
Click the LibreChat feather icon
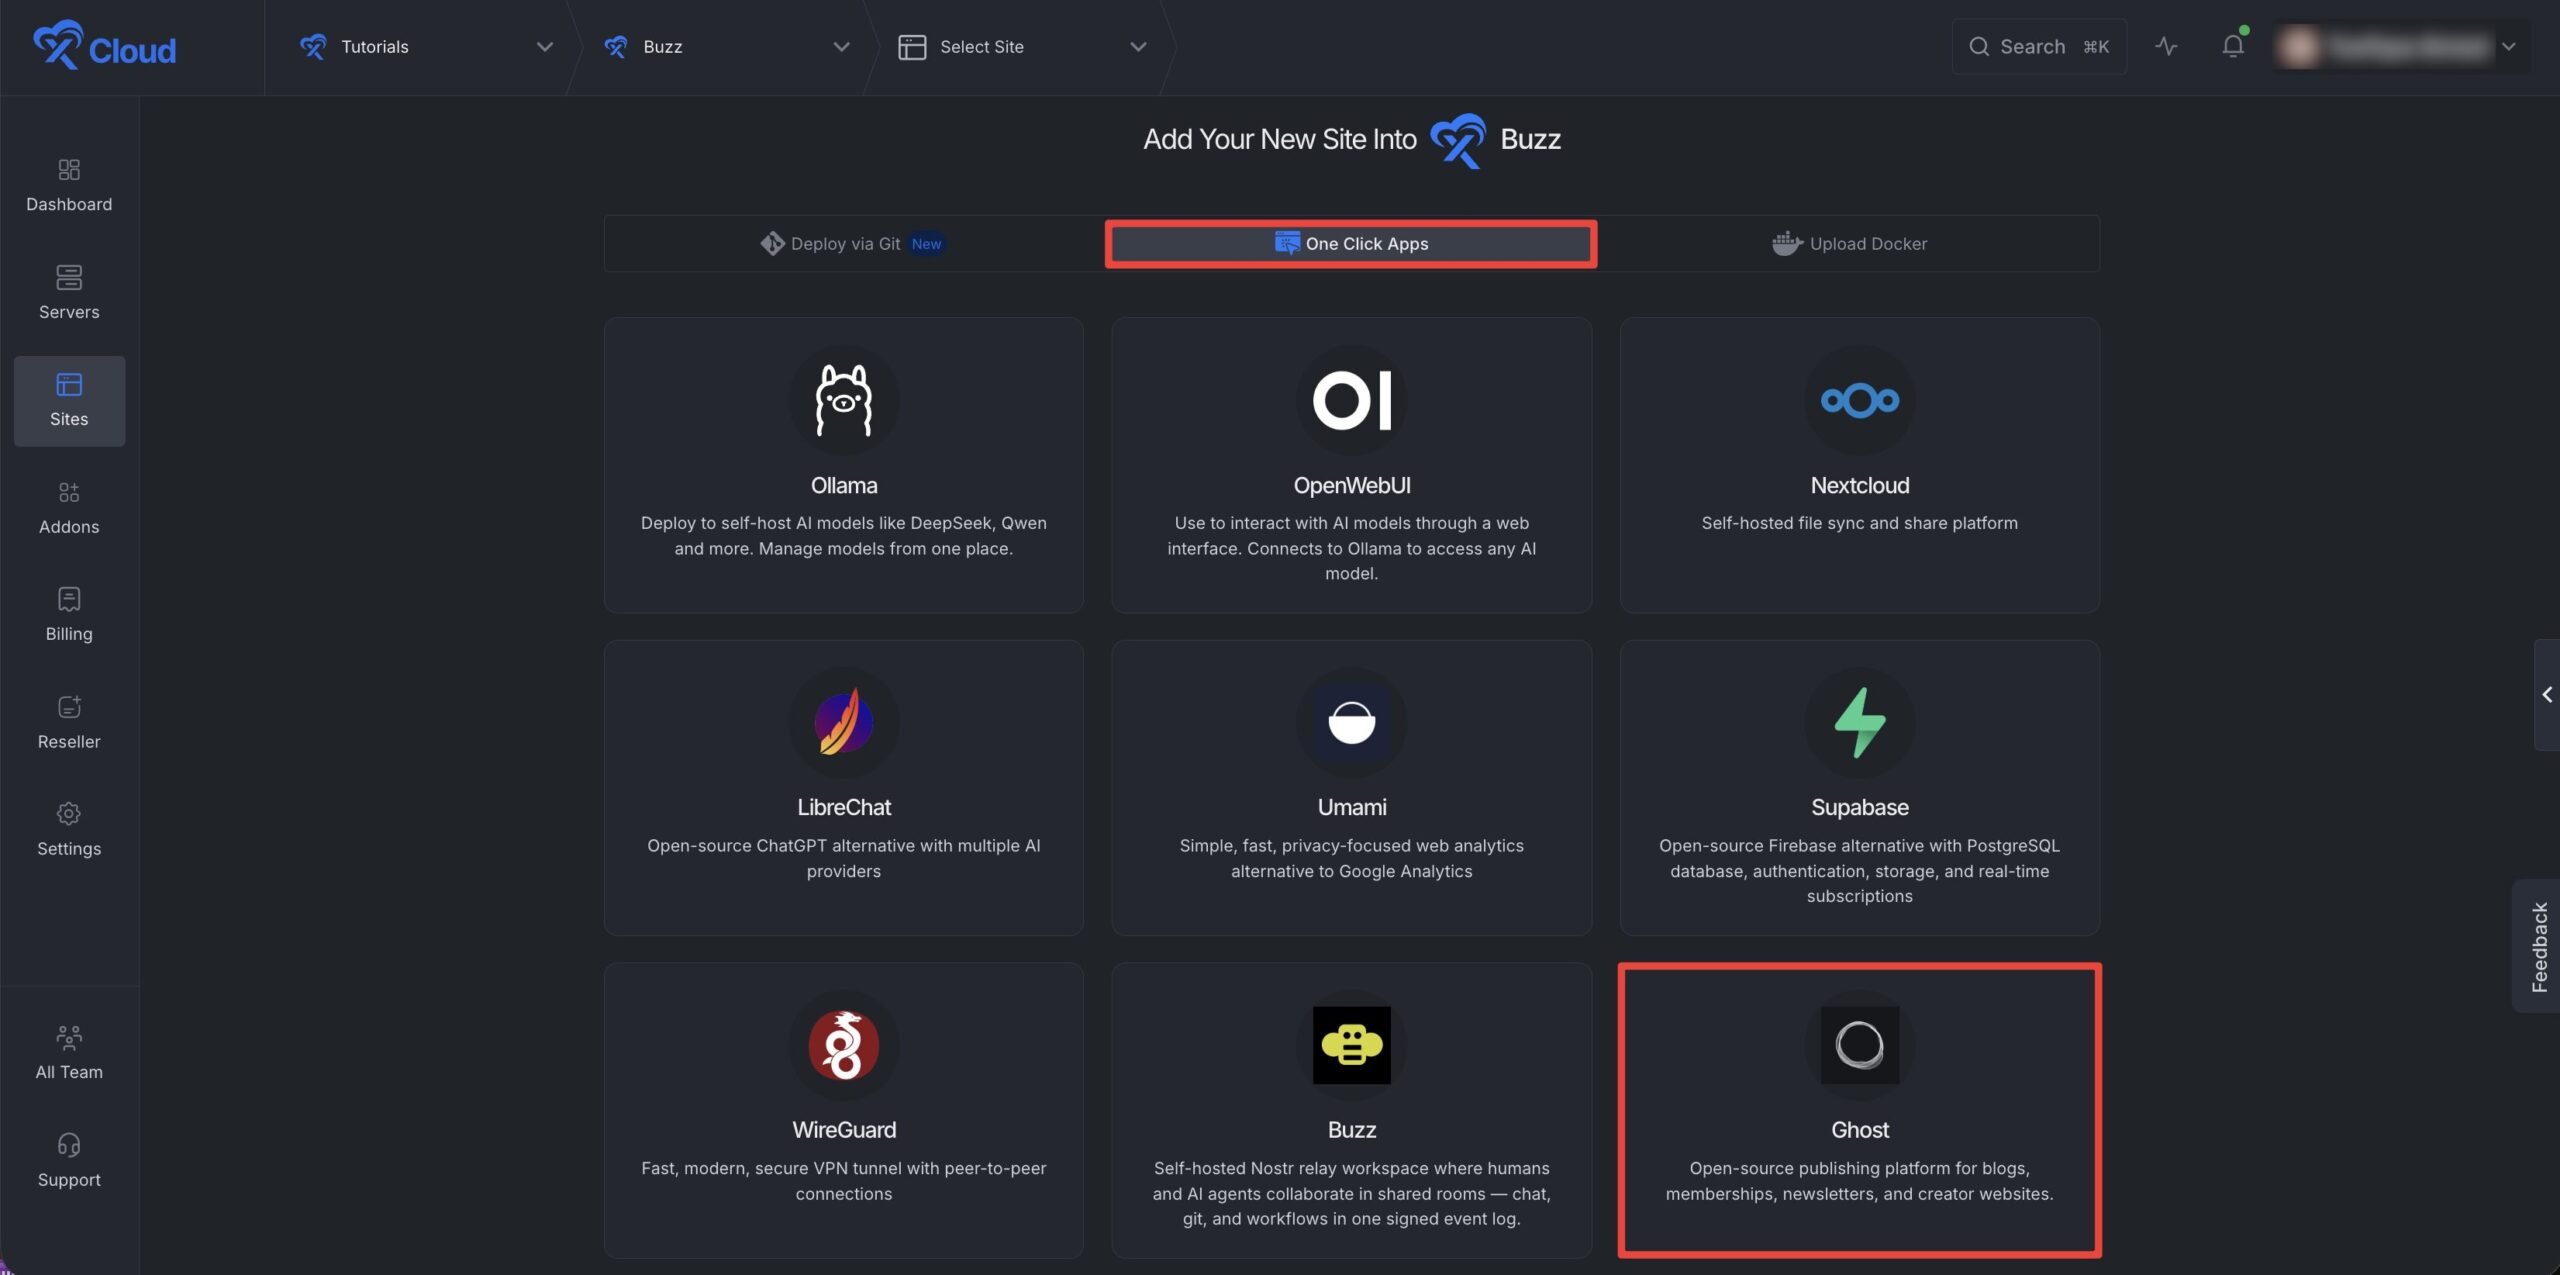844,722
